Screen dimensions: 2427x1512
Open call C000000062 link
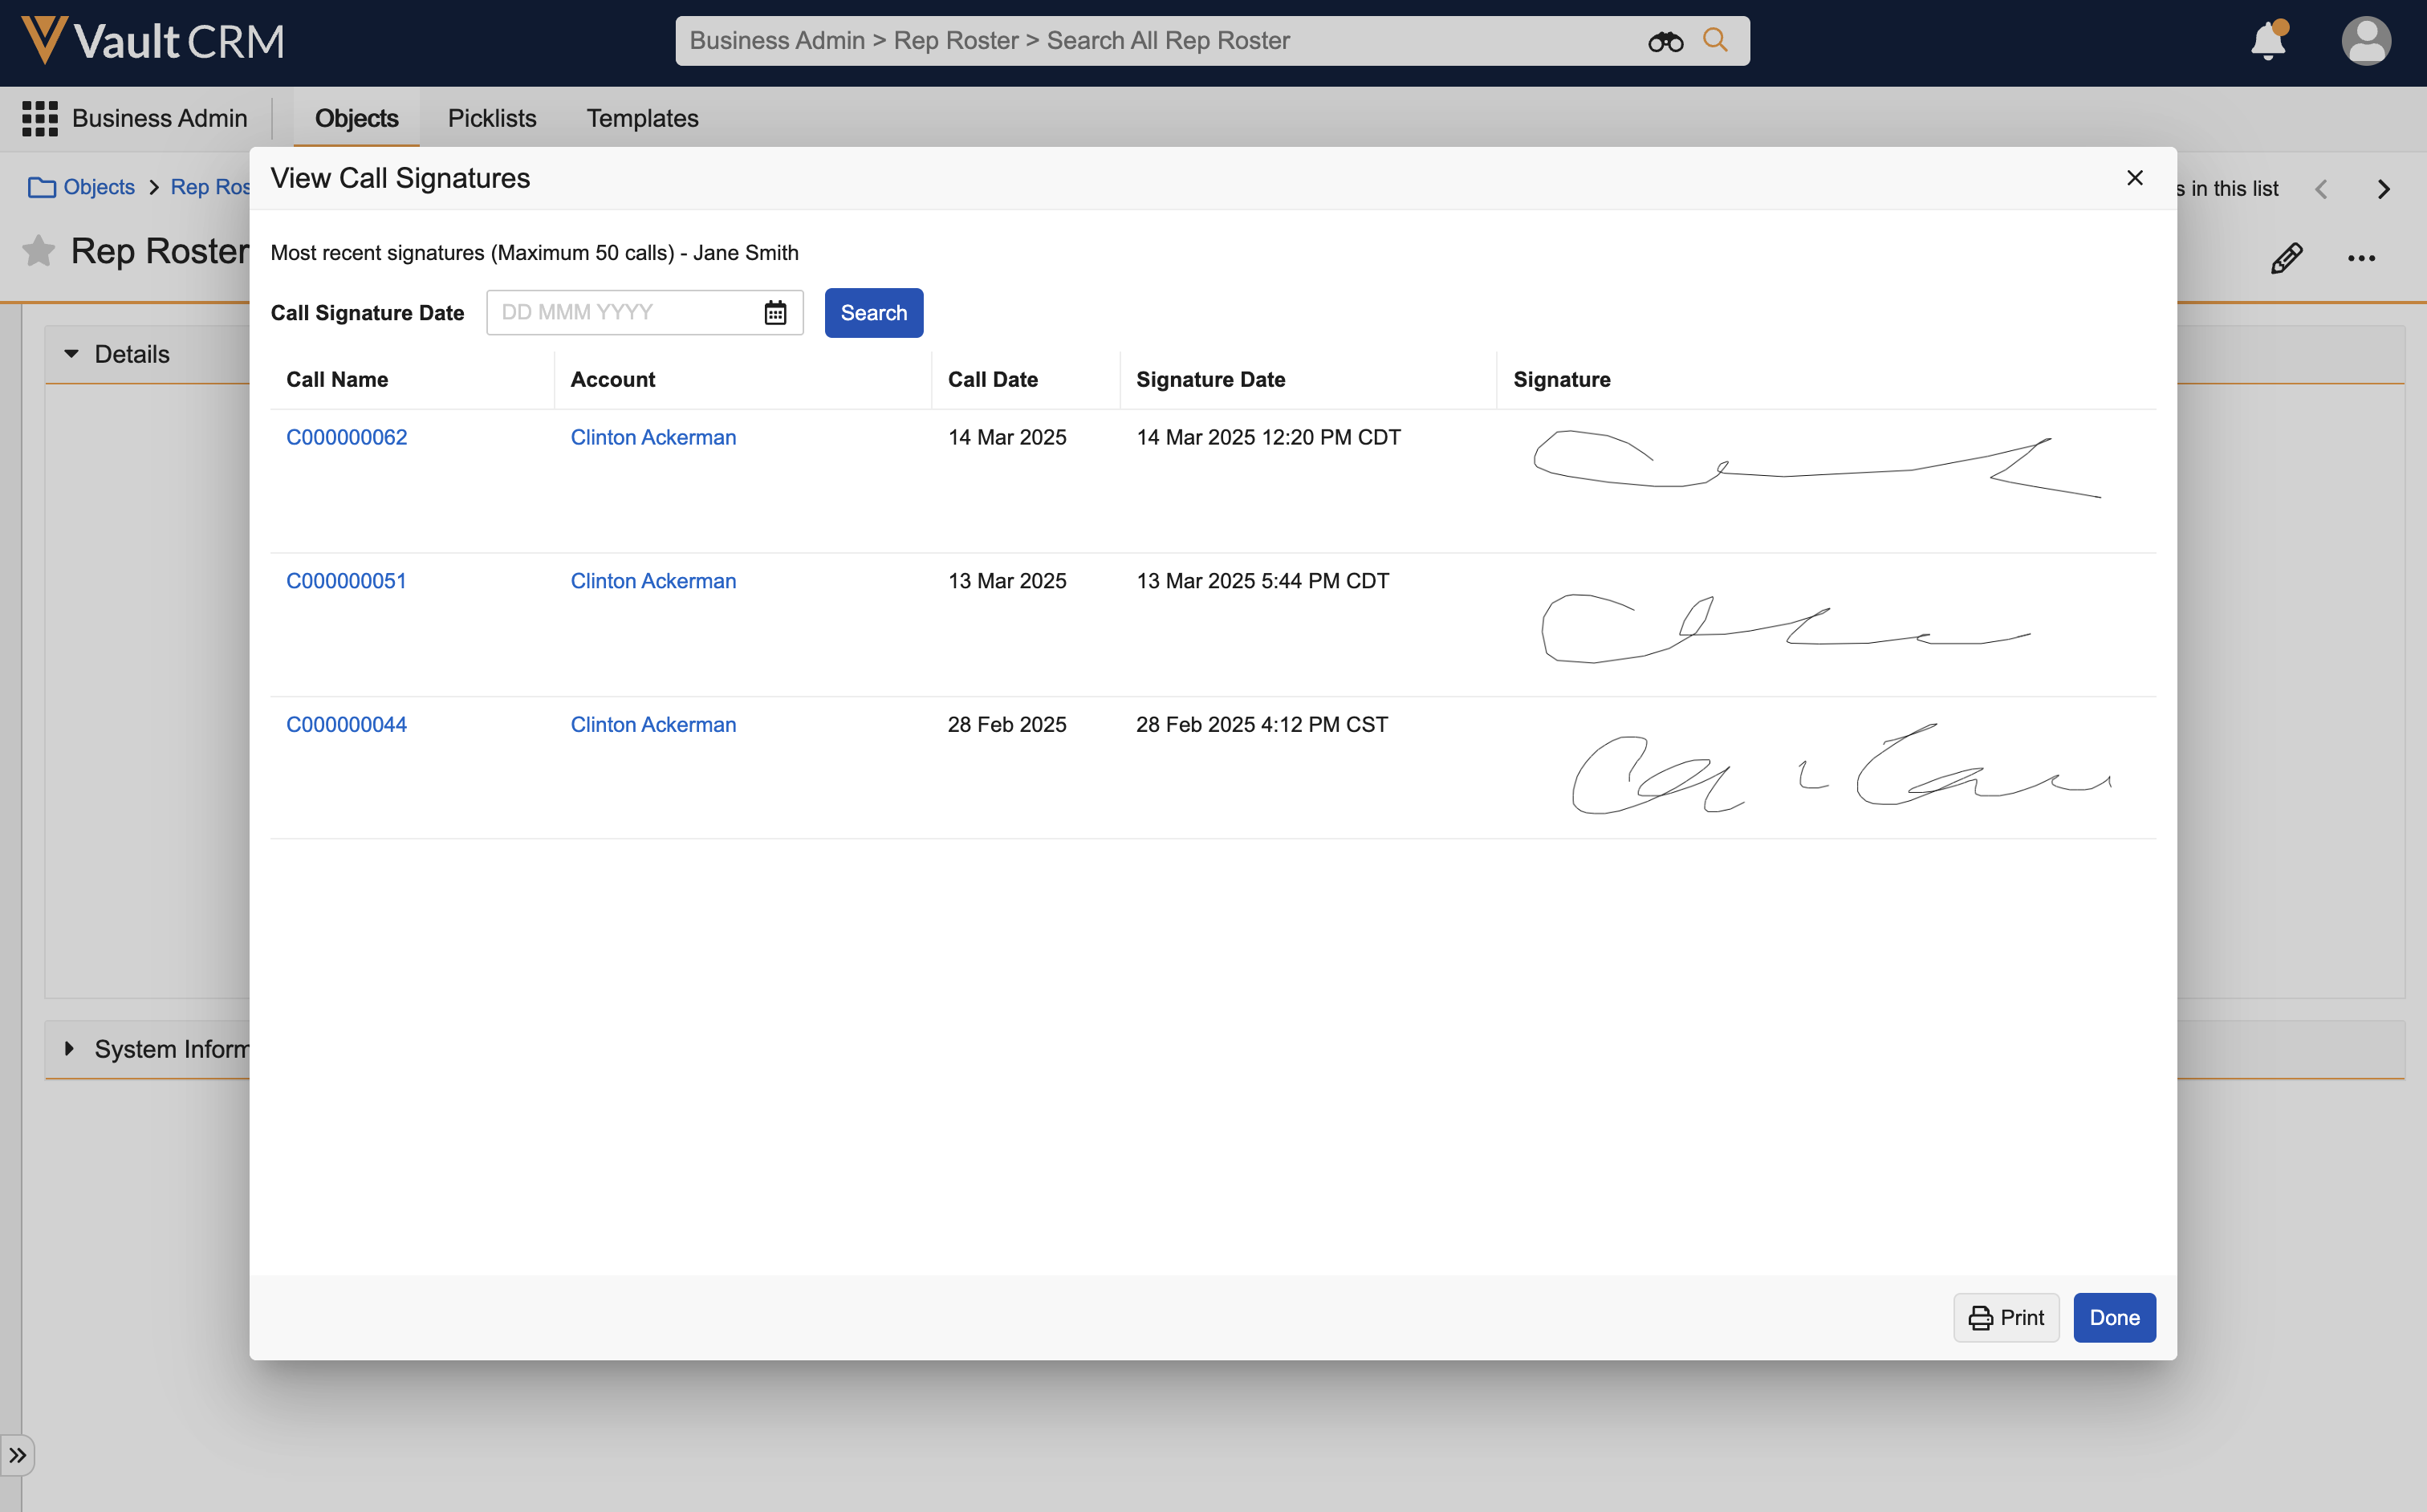click(346, 437)
